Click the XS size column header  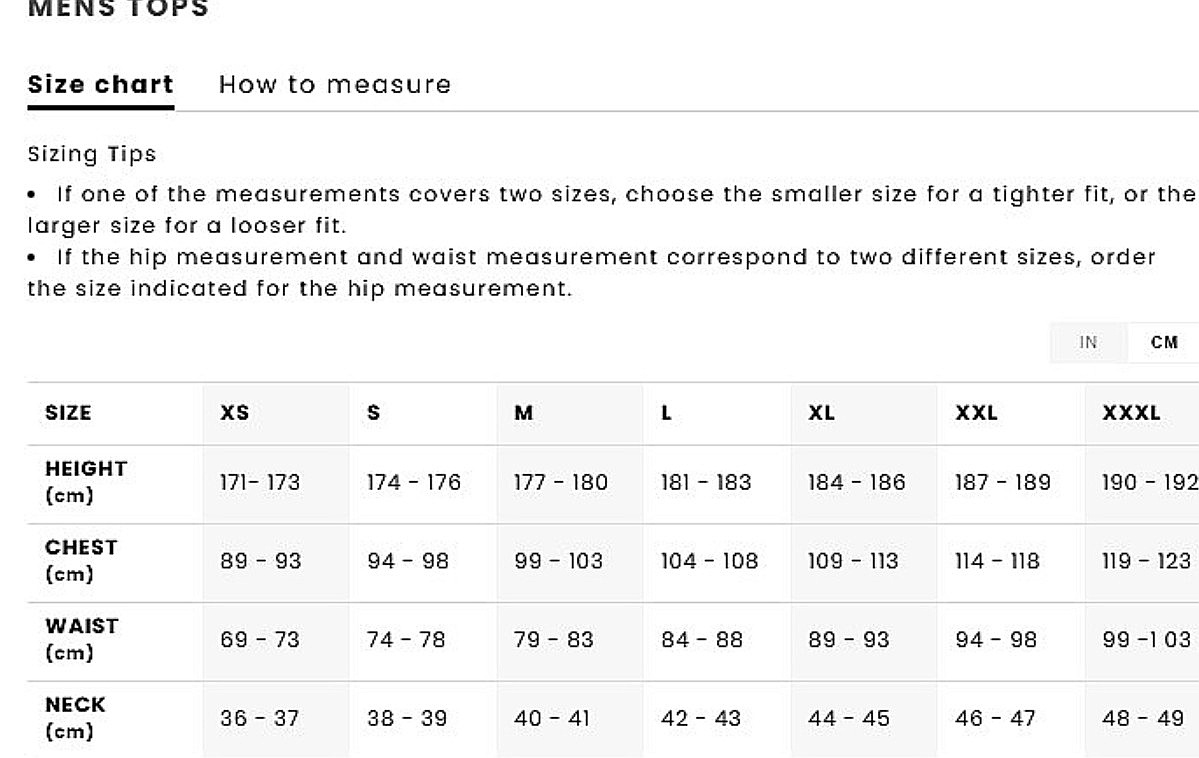point(235,413)
